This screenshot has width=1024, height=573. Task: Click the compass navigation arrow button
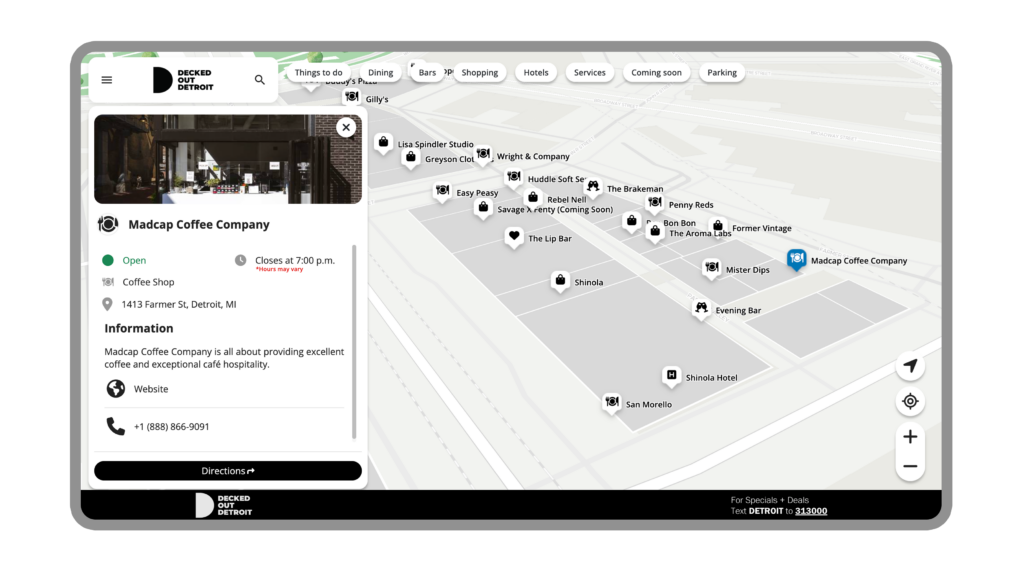[x=910, y=366]
